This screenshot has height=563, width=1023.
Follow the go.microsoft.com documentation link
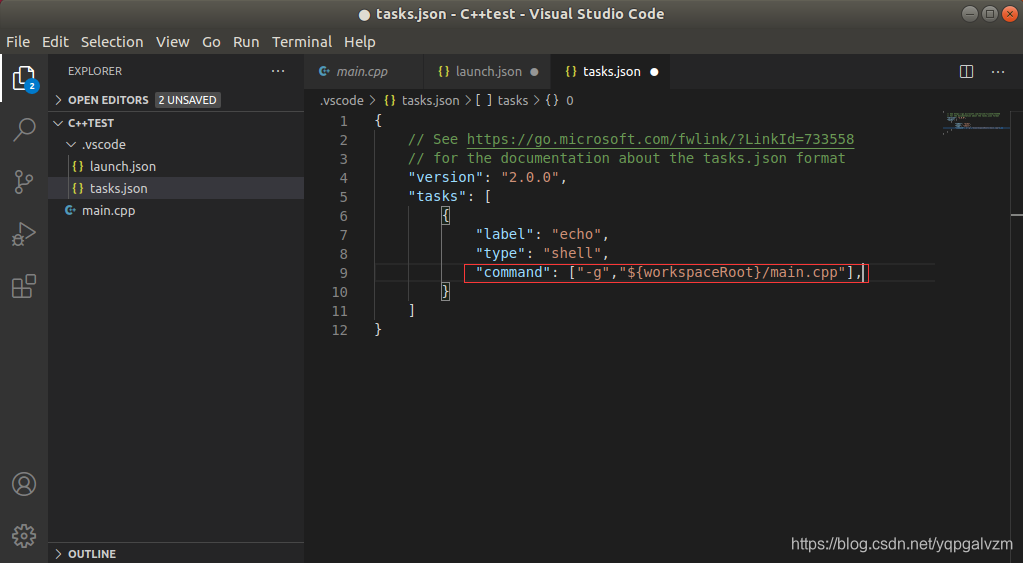660,139
